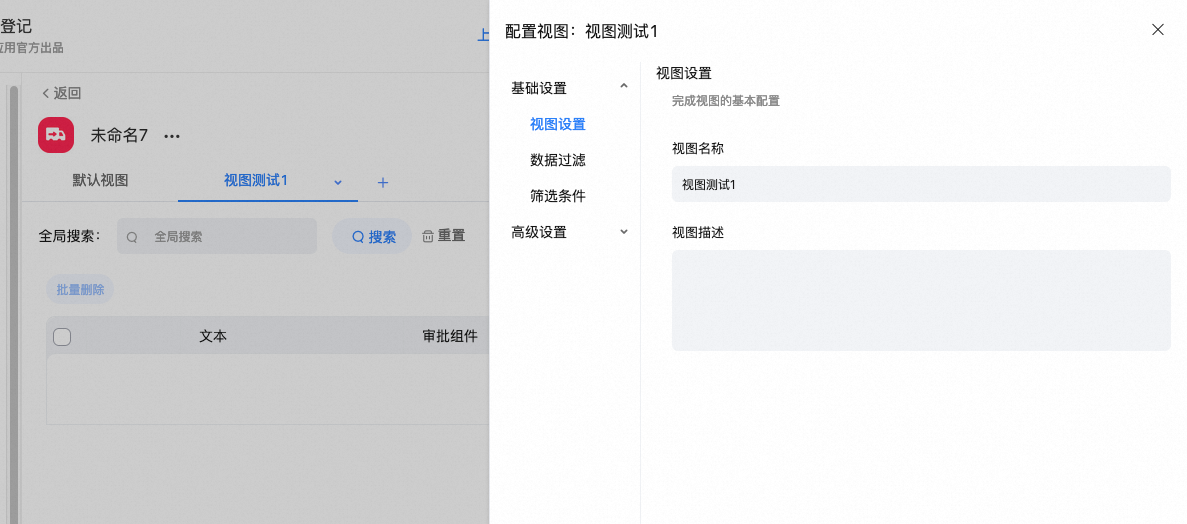Click the magnifier icon in global search
Screen dimensions: 1187x524
point(132,237)
